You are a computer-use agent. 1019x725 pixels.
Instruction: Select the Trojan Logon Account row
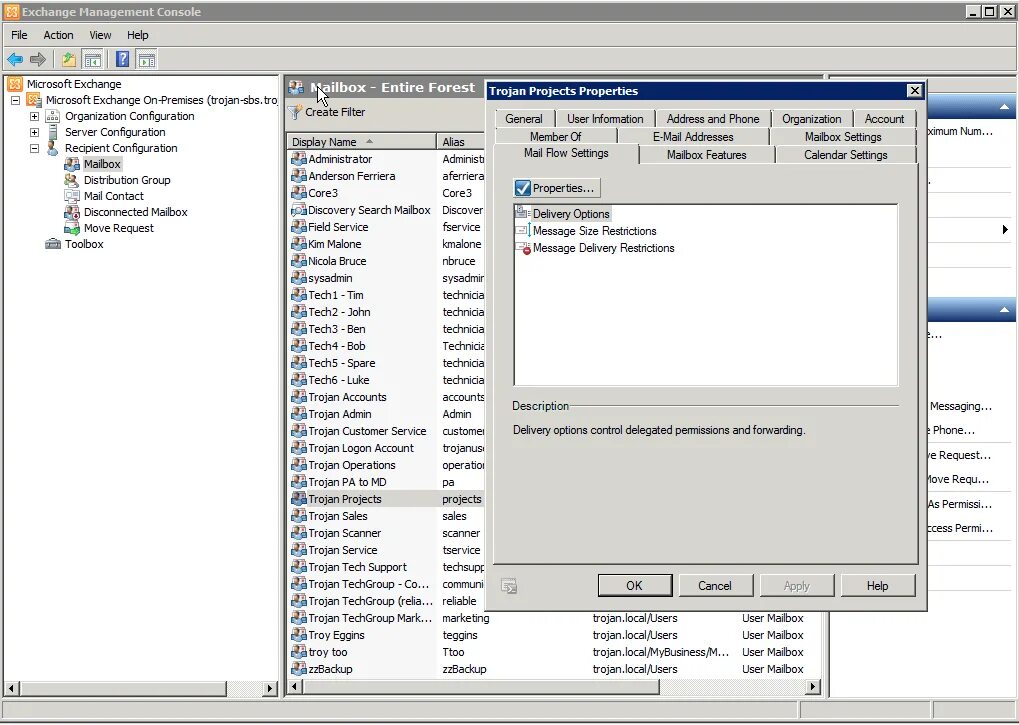387,448
